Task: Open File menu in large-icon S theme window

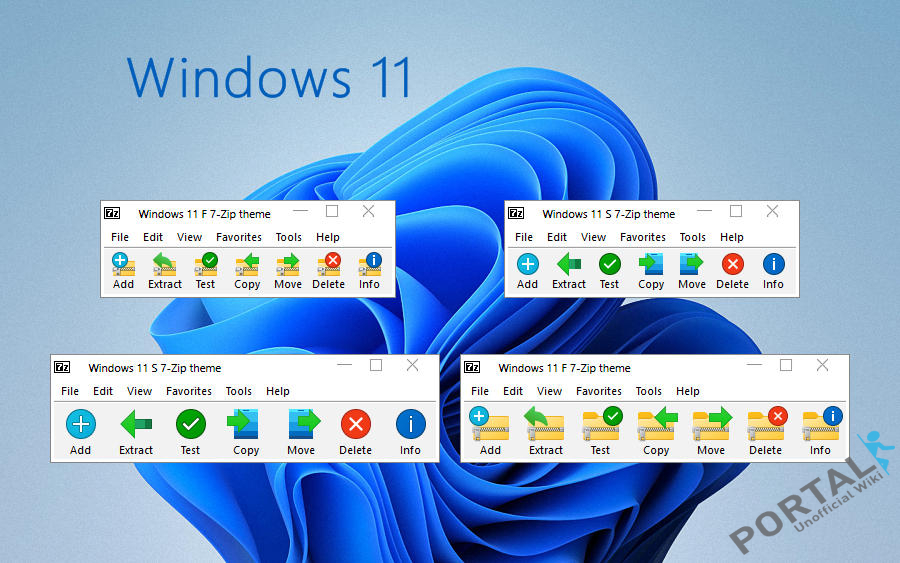Action: tap(70, 391)
